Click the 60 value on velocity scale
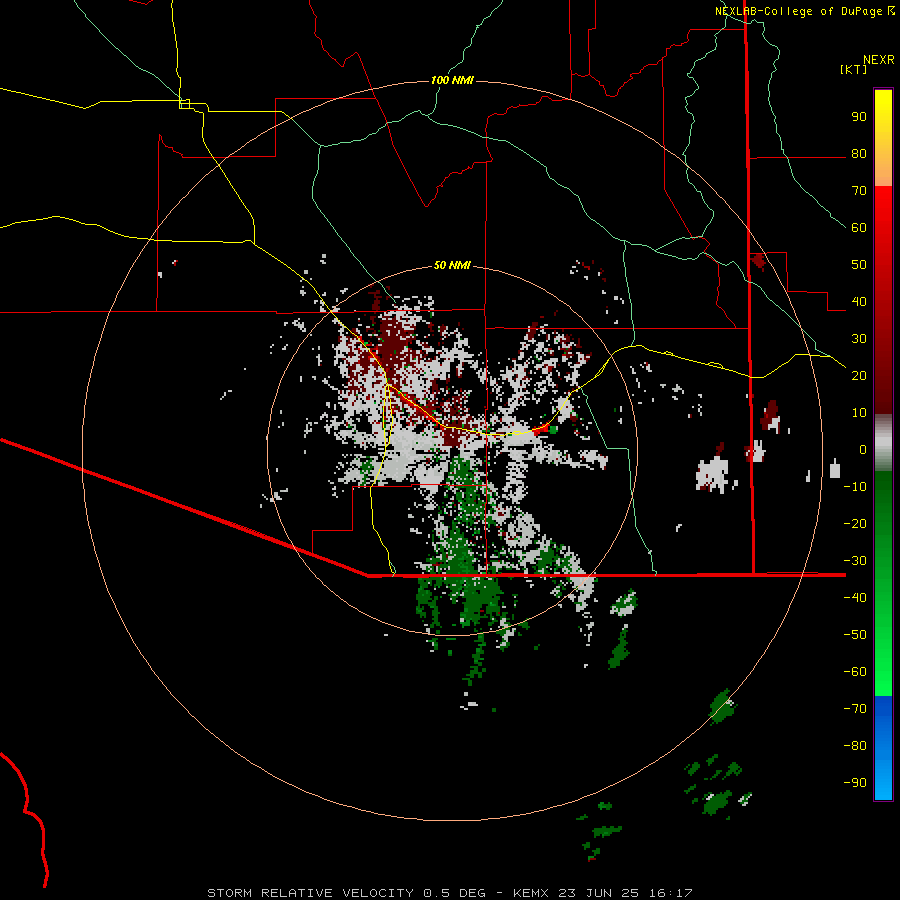The width and height of the screenshot is (900, 900). coord(859,227)
